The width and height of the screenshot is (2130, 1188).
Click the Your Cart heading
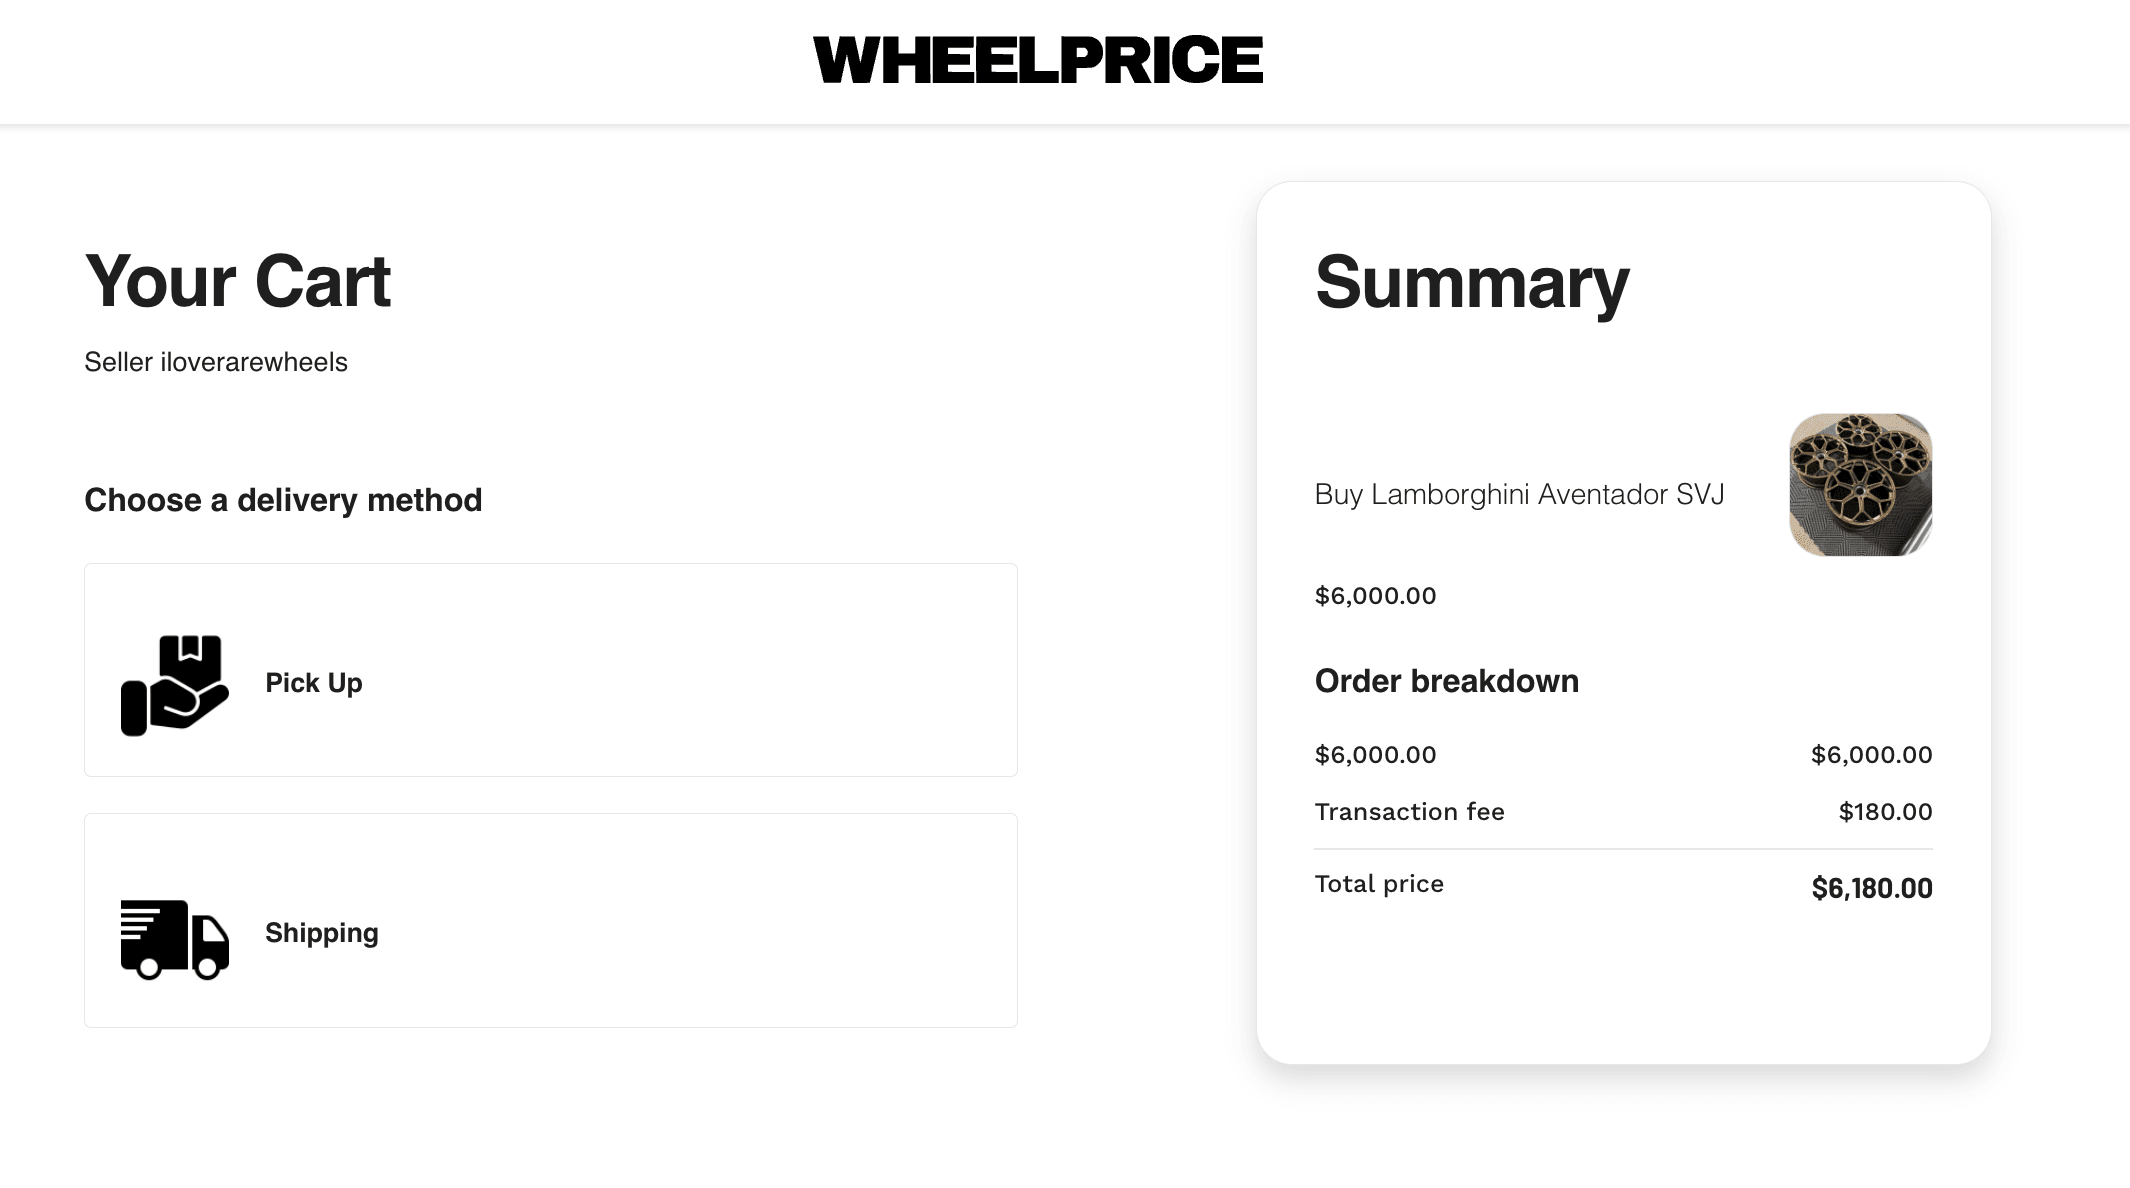pos(238,282)
